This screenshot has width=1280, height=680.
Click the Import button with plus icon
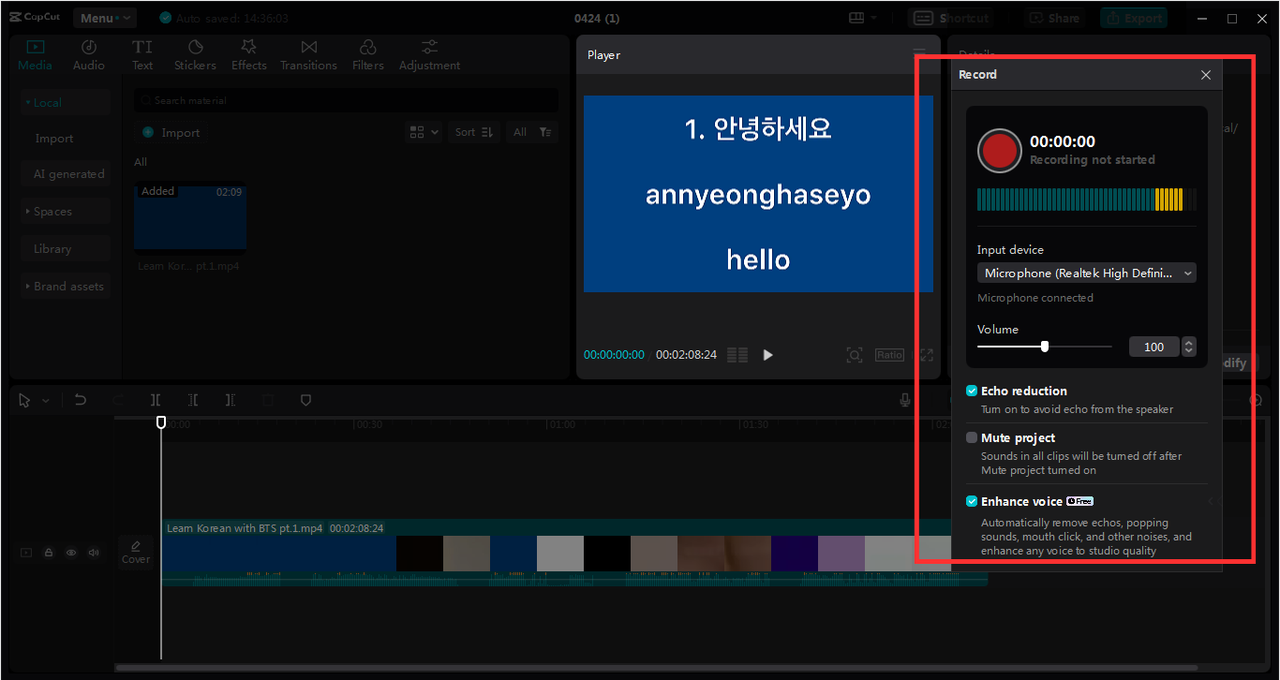click(171, 133)
